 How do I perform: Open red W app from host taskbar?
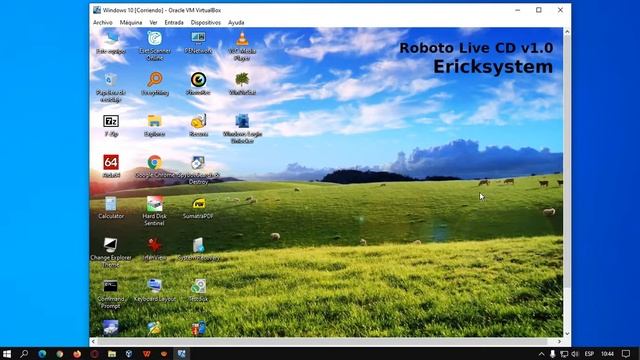(x=147, y=353)
